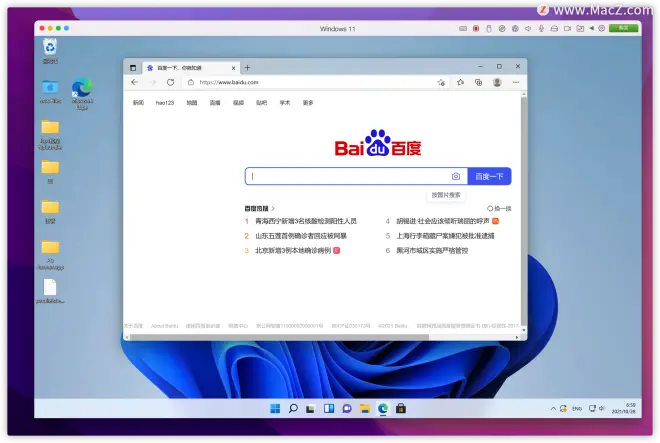Image resolution: width=660 pixels, height=443 pixels.
Task: Open the Collections icon in Edge toolbar
Action: [479, 82]
